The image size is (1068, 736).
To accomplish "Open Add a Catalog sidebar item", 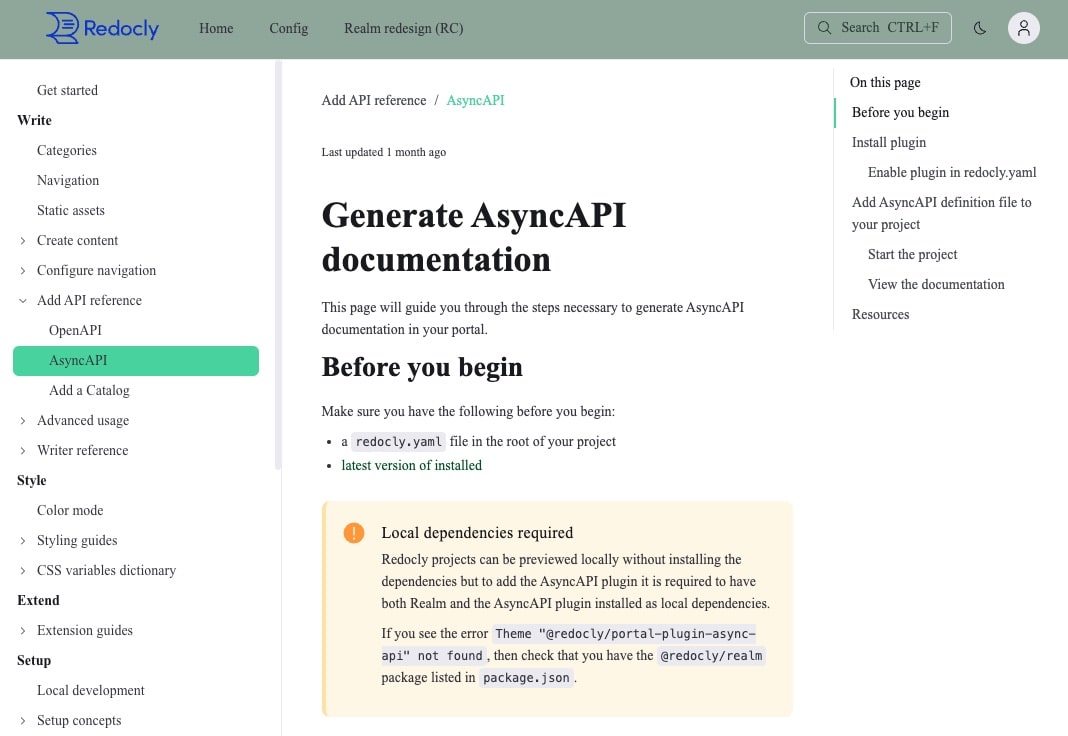I will click(x=89, y=391).
